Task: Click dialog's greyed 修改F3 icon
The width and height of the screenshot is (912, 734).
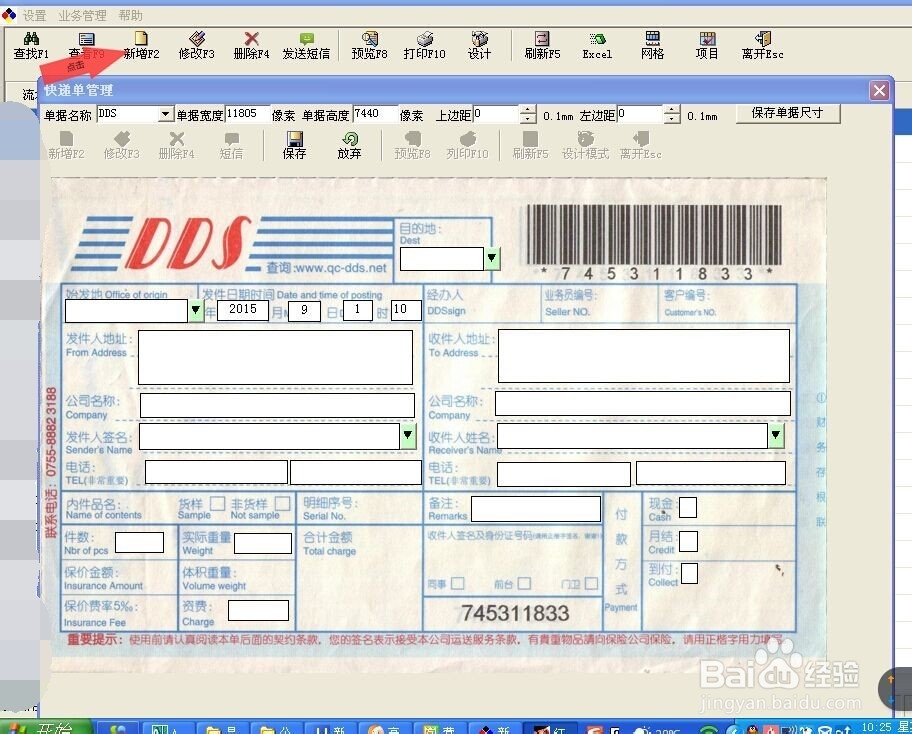Action: tap(122, 139)
